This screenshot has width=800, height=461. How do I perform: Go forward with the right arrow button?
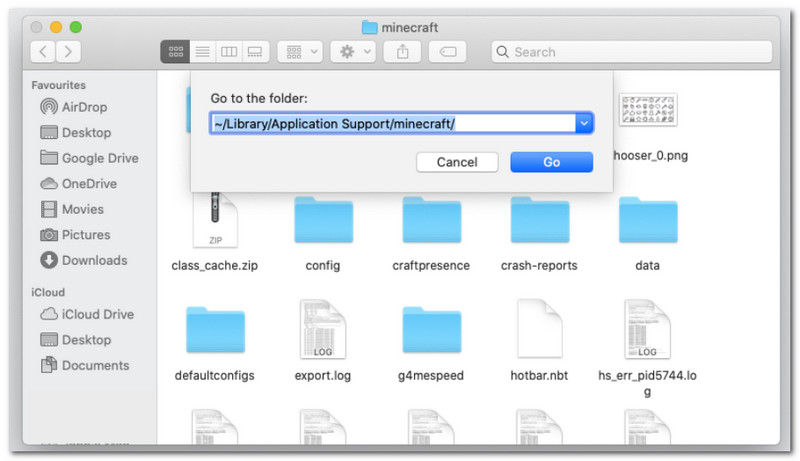(68, 52)
